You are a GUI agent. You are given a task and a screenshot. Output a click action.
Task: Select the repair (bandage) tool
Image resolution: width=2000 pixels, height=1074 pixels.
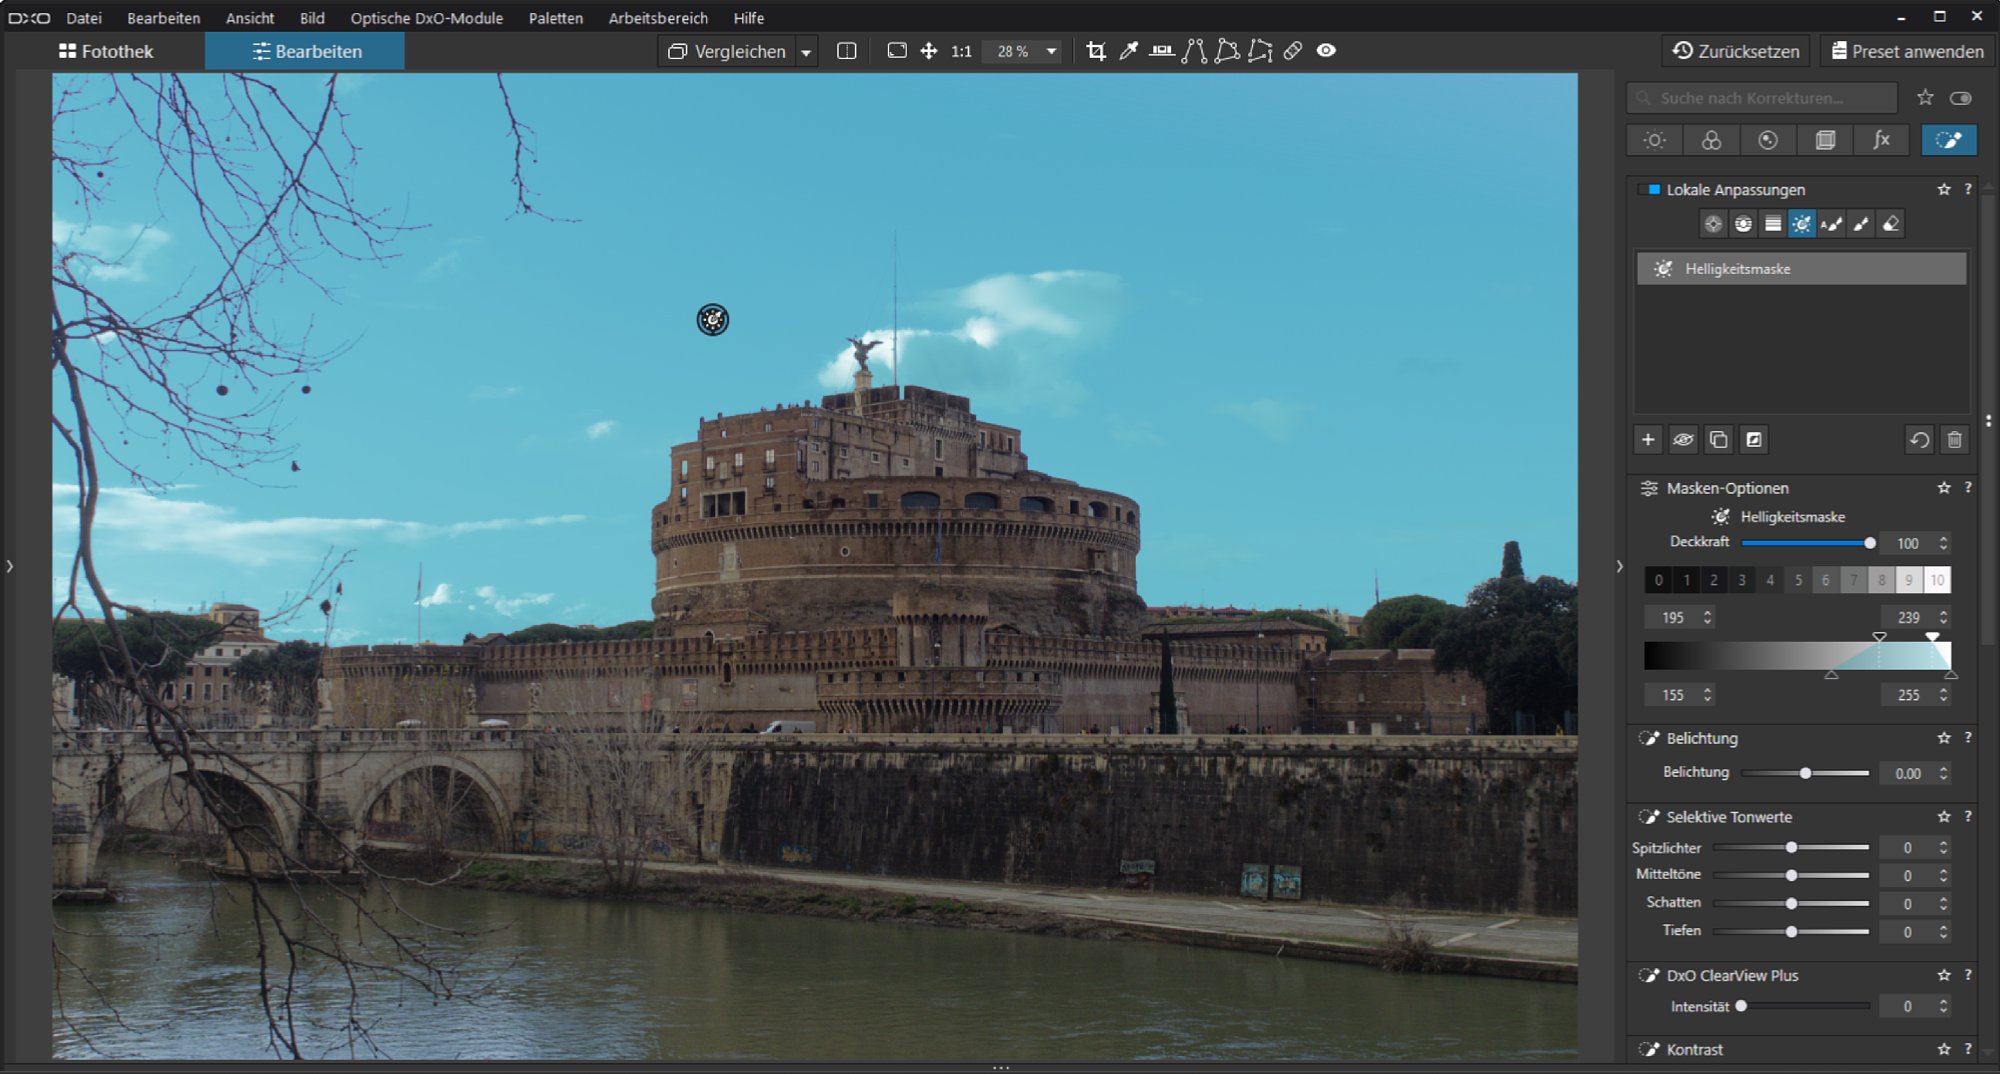1293,51
